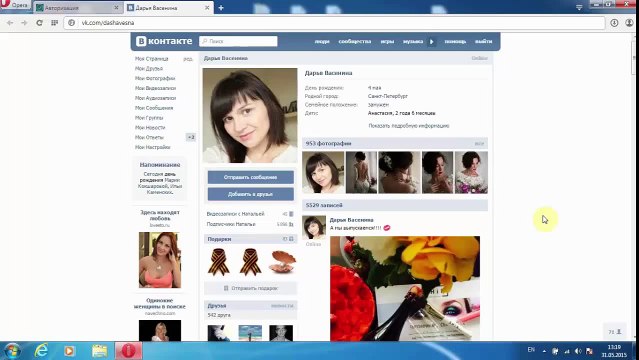Image resolution: width=639 pixels, height=360 pixels.
Task: Open the люди header link
Action: 322,41
